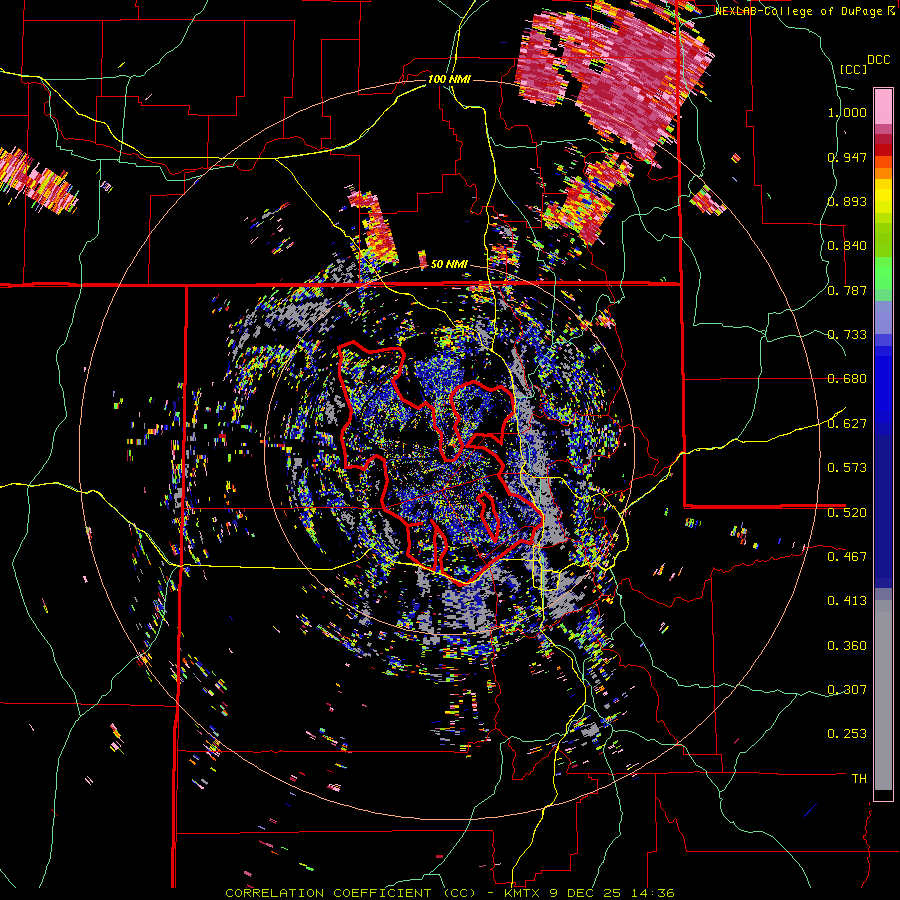The image size is (900, 900).
Task: Click the 0.253 scale value
Action: coord(847,734)
